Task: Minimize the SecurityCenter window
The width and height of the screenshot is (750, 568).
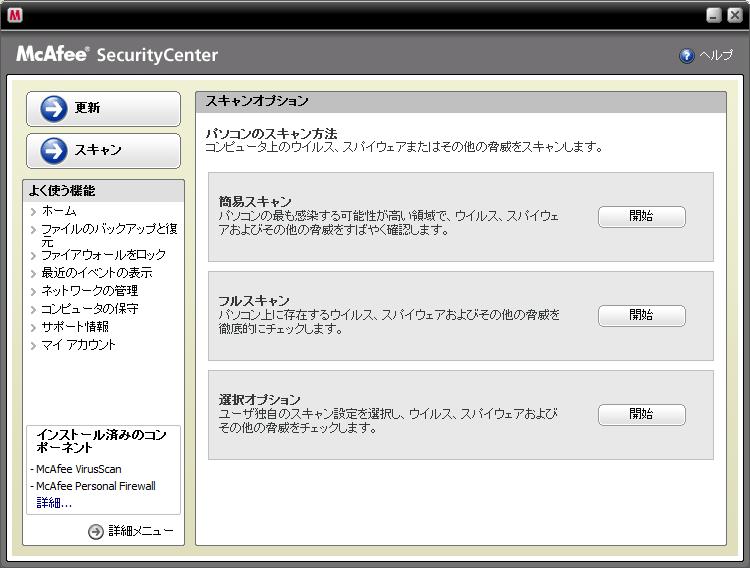Action: click(713, 15)
